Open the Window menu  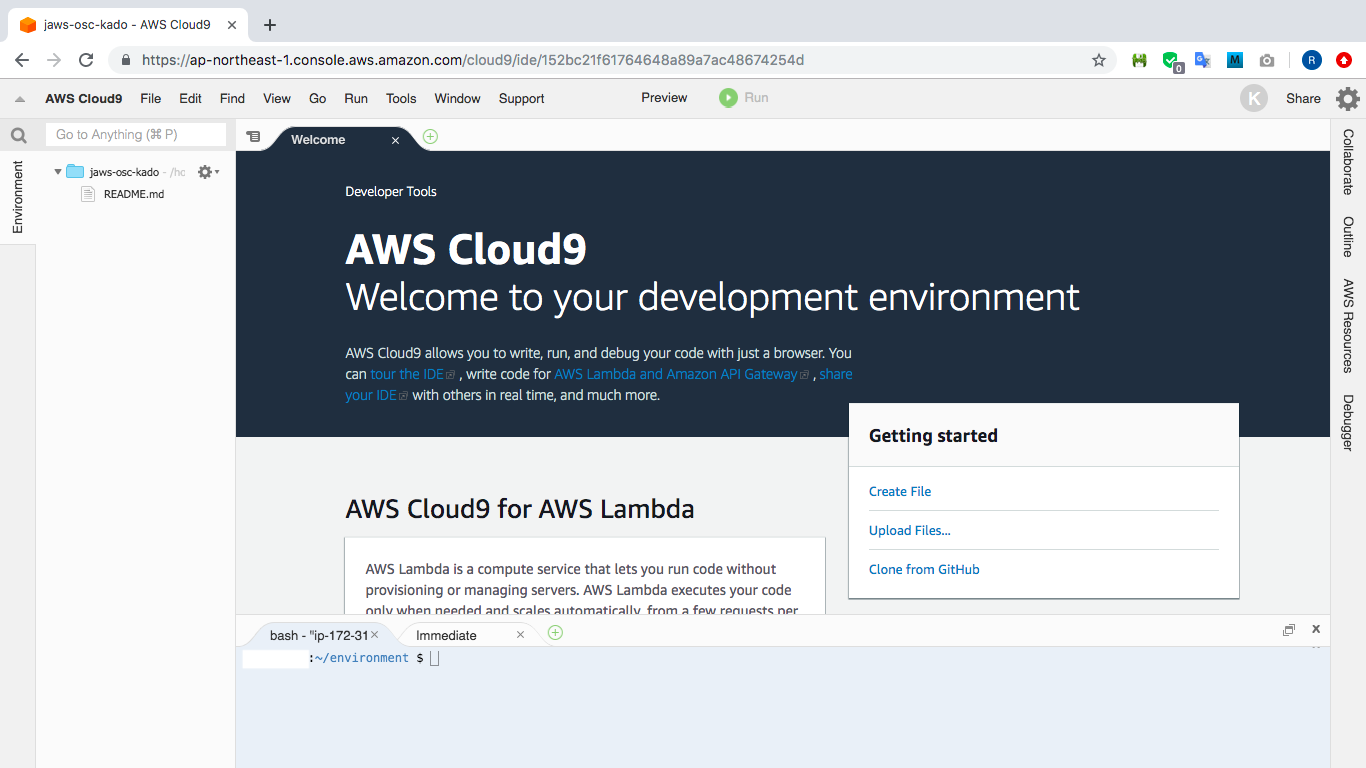[x=457, y=98]
